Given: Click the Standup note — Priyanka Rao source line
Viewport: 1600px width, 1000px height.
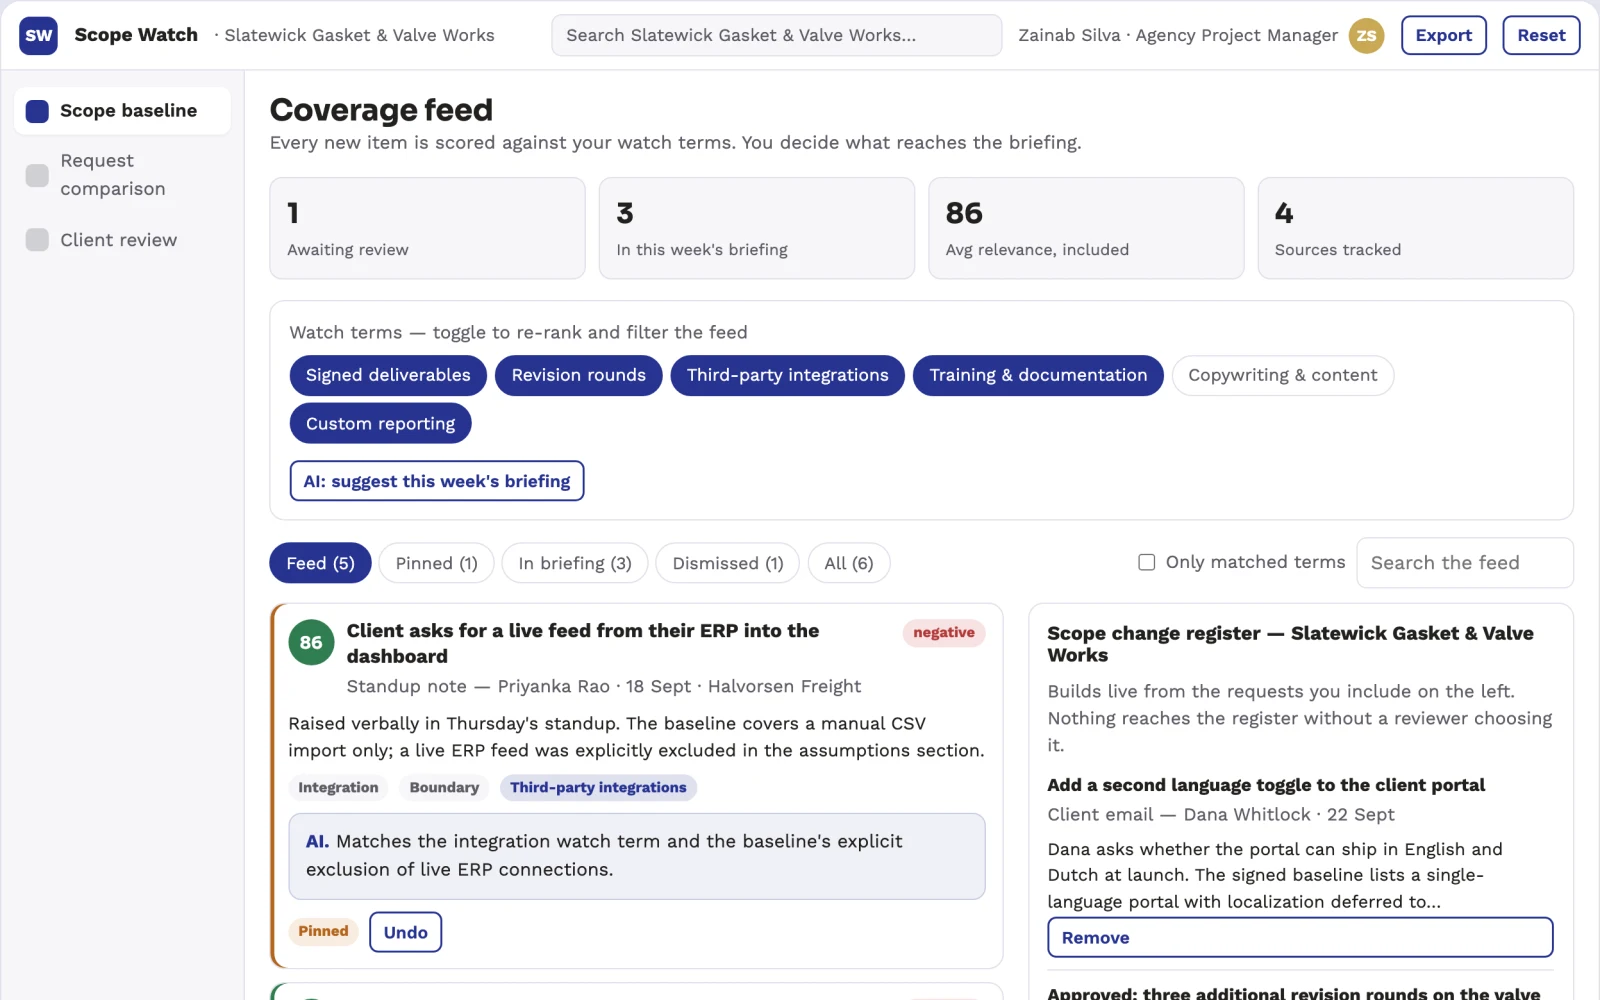Looking at the screenshot, I should coord(604,686).
